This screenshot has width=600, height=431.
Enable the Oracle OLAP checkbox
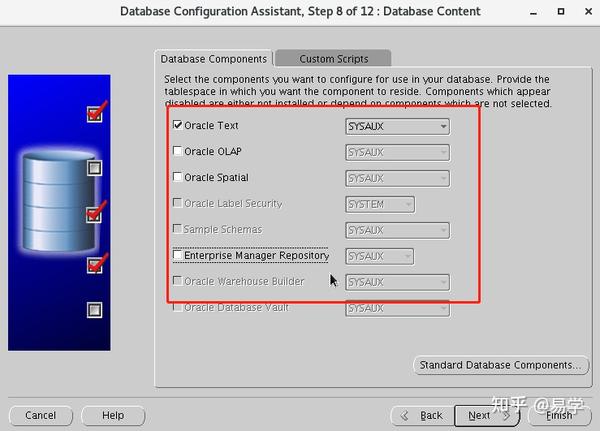[178, 151]
